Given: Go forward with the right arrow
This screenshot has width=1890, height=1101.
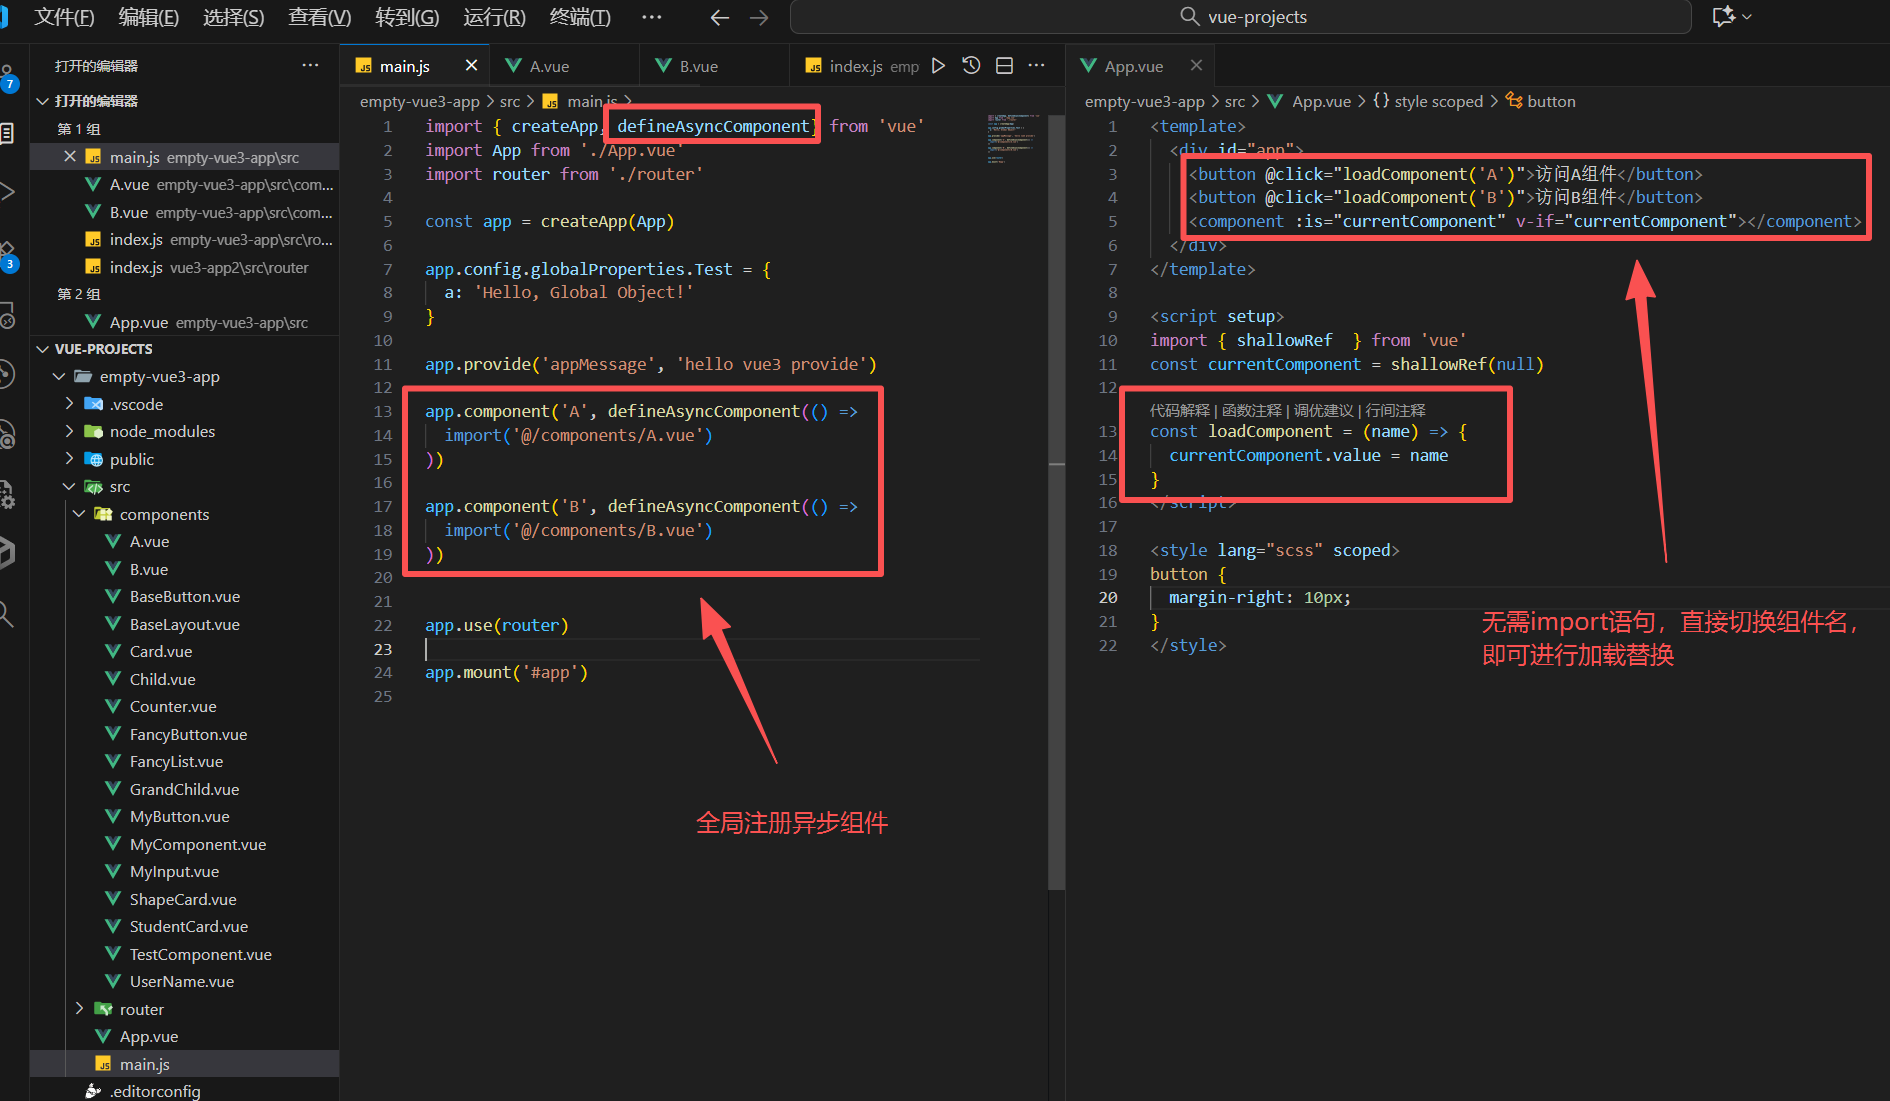Looking at the screenshot, I should coord(759,17).
